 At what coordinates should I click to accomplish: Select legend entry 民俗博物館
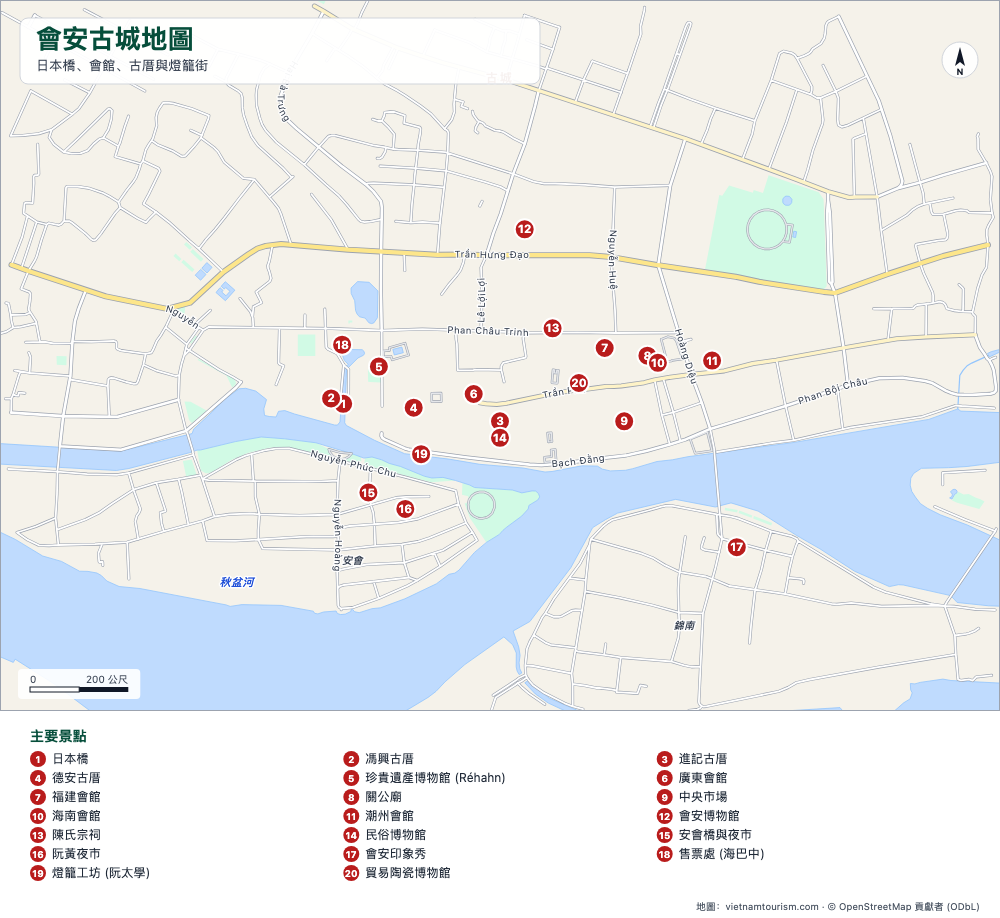(395, 835)
